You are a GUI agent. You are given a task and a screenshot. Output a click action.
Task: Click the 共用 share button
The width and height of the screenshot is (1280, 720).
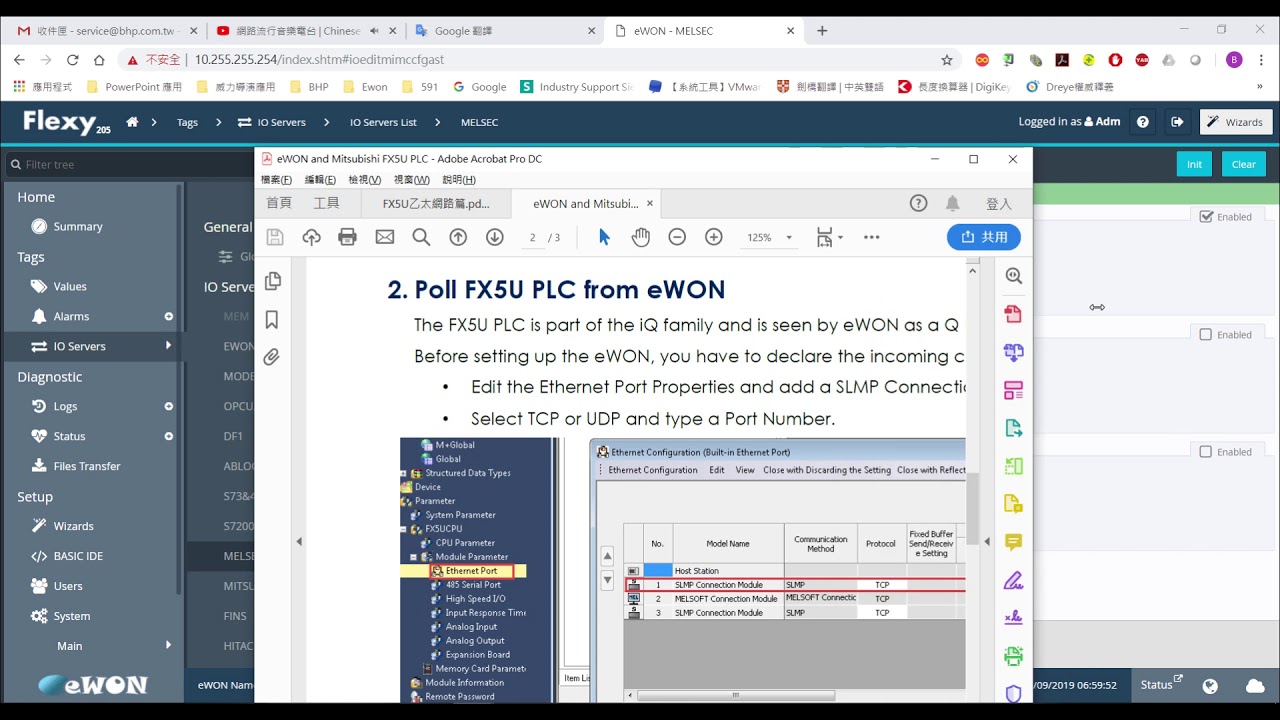(x=984, y=237)
